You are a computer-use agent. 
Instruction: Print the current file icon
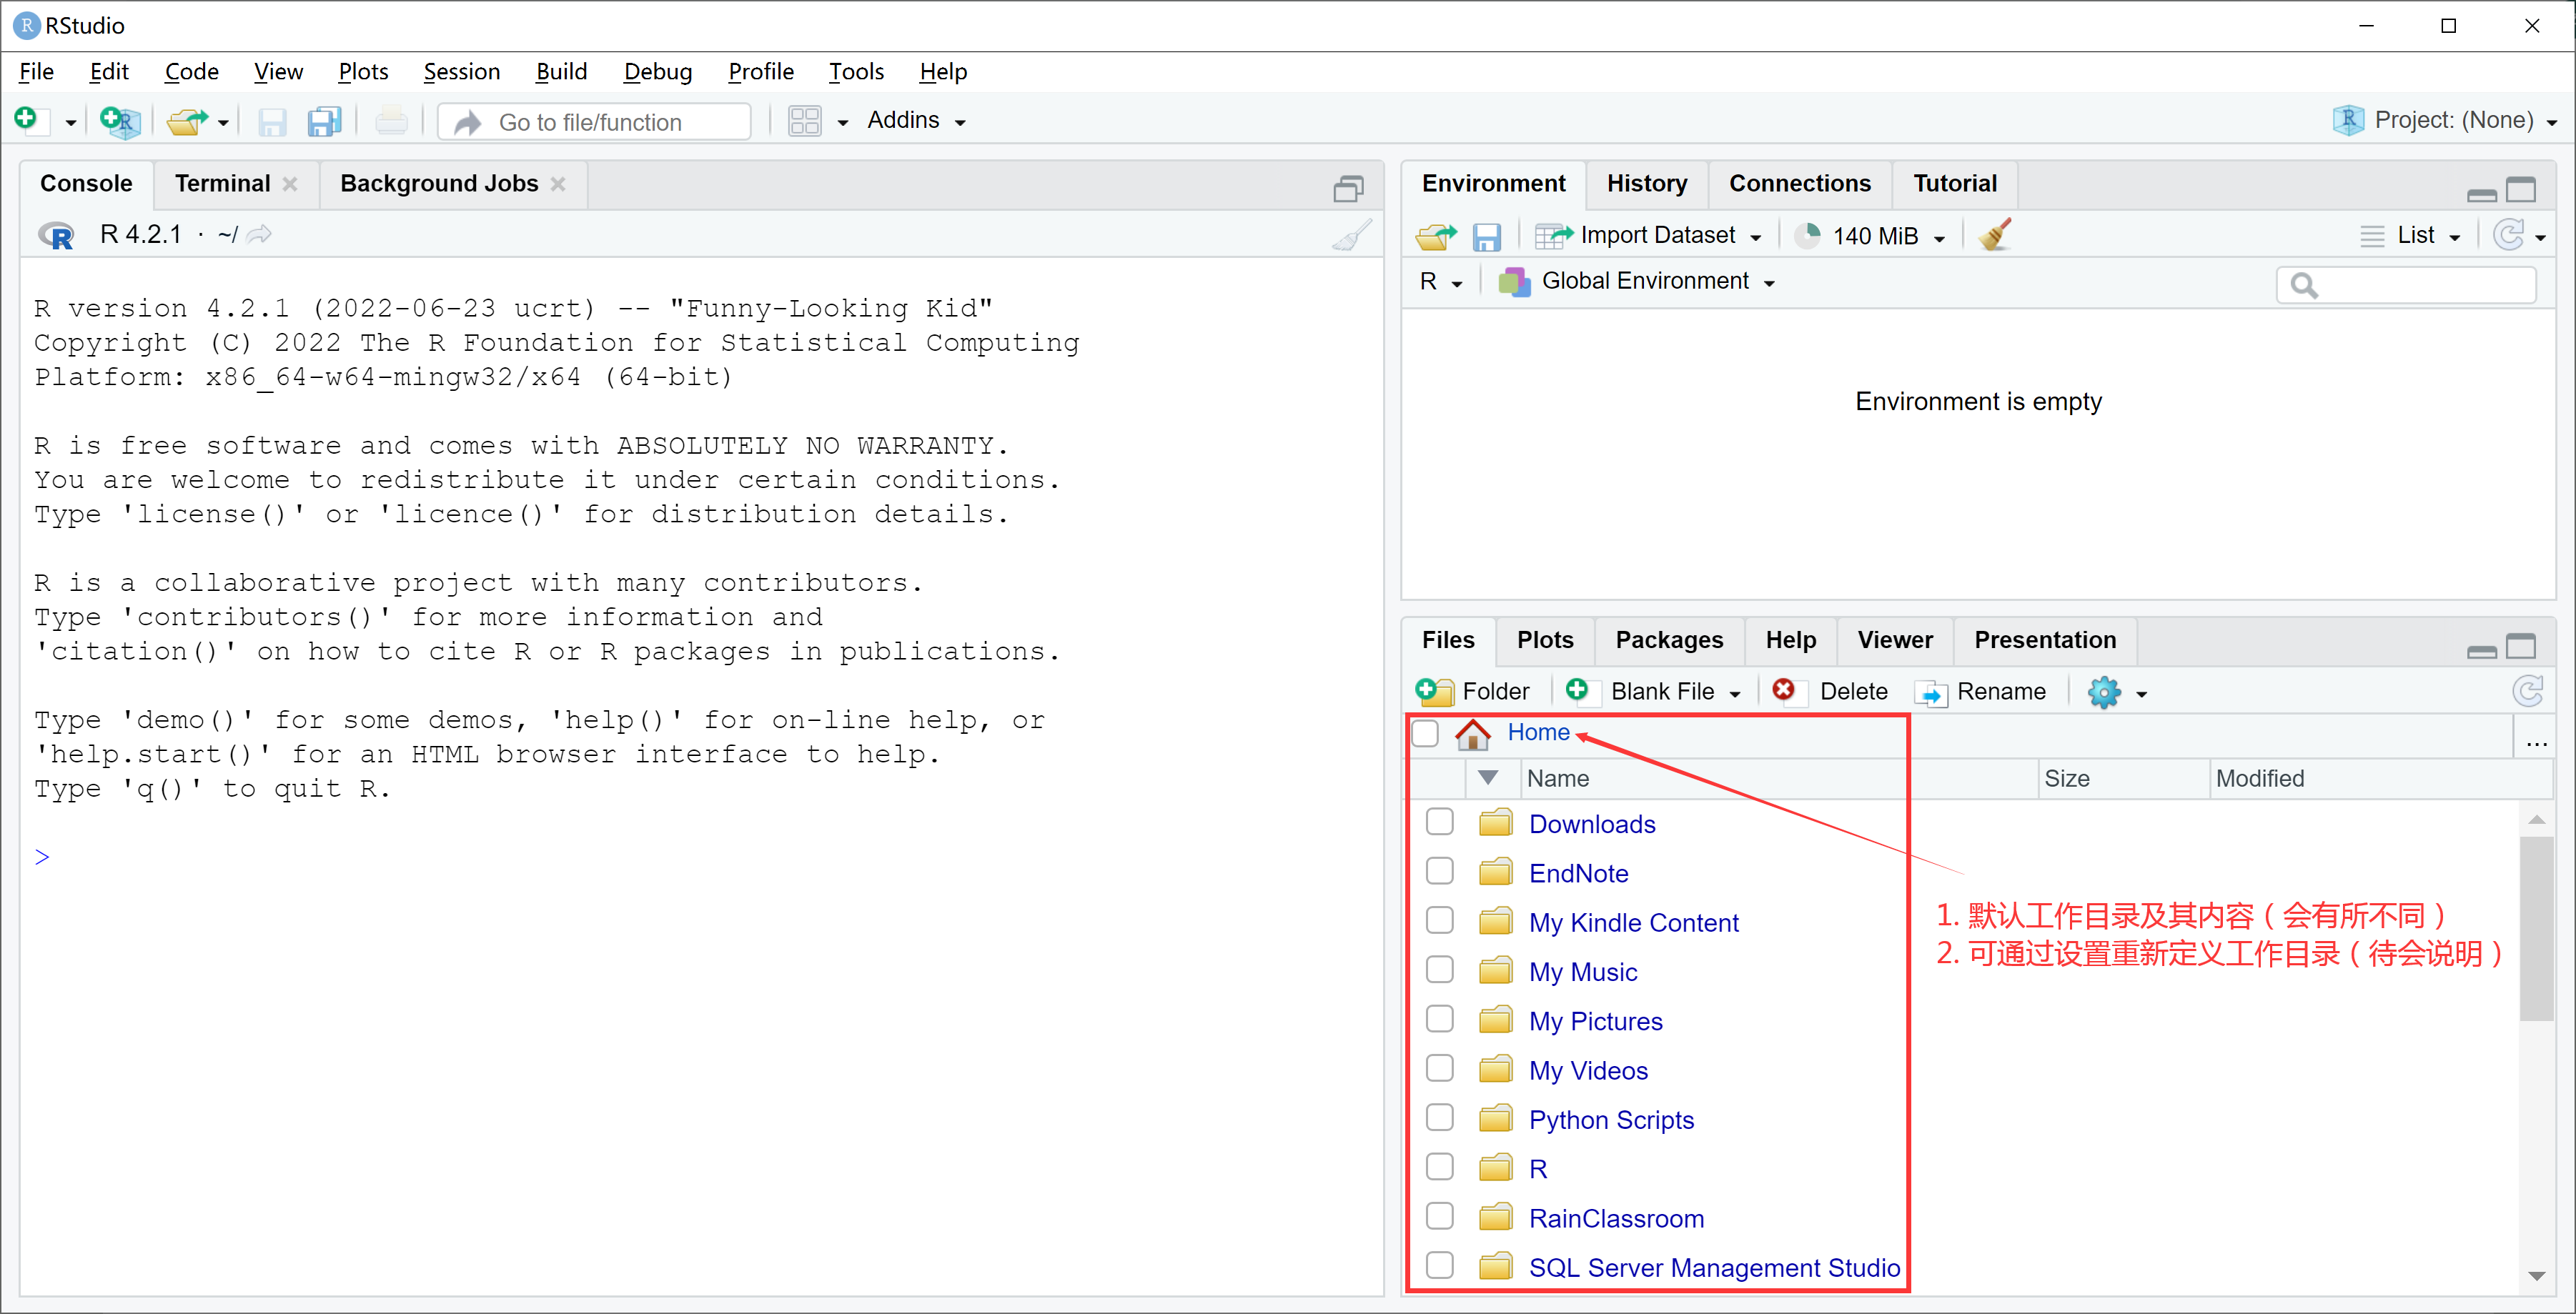pos(391,121)
